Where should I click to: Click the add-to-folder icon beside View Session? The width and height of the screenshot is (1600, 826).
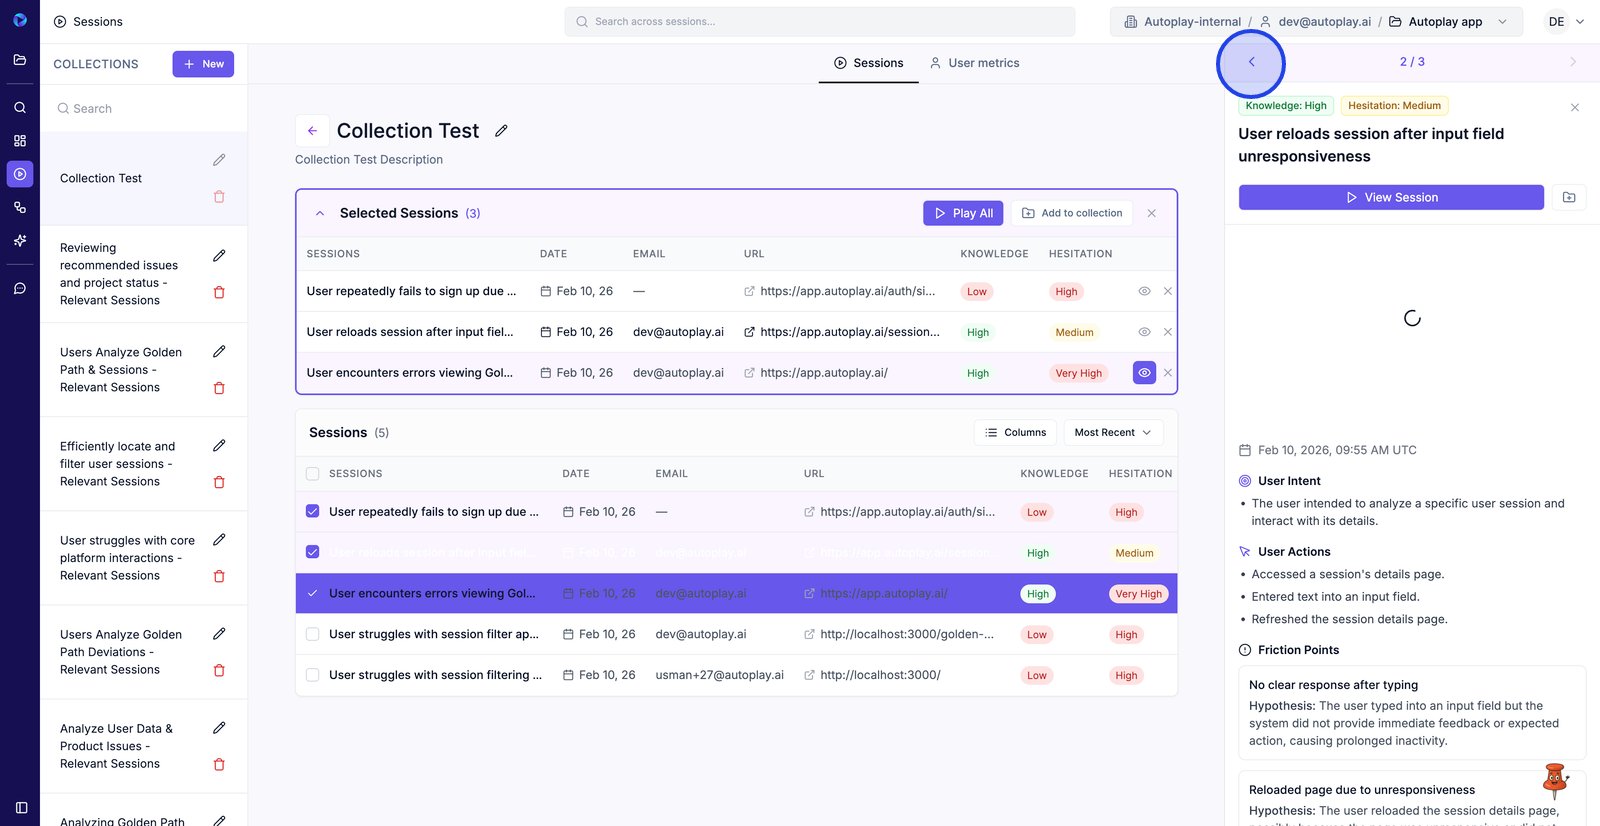[x=1569, y=197]
